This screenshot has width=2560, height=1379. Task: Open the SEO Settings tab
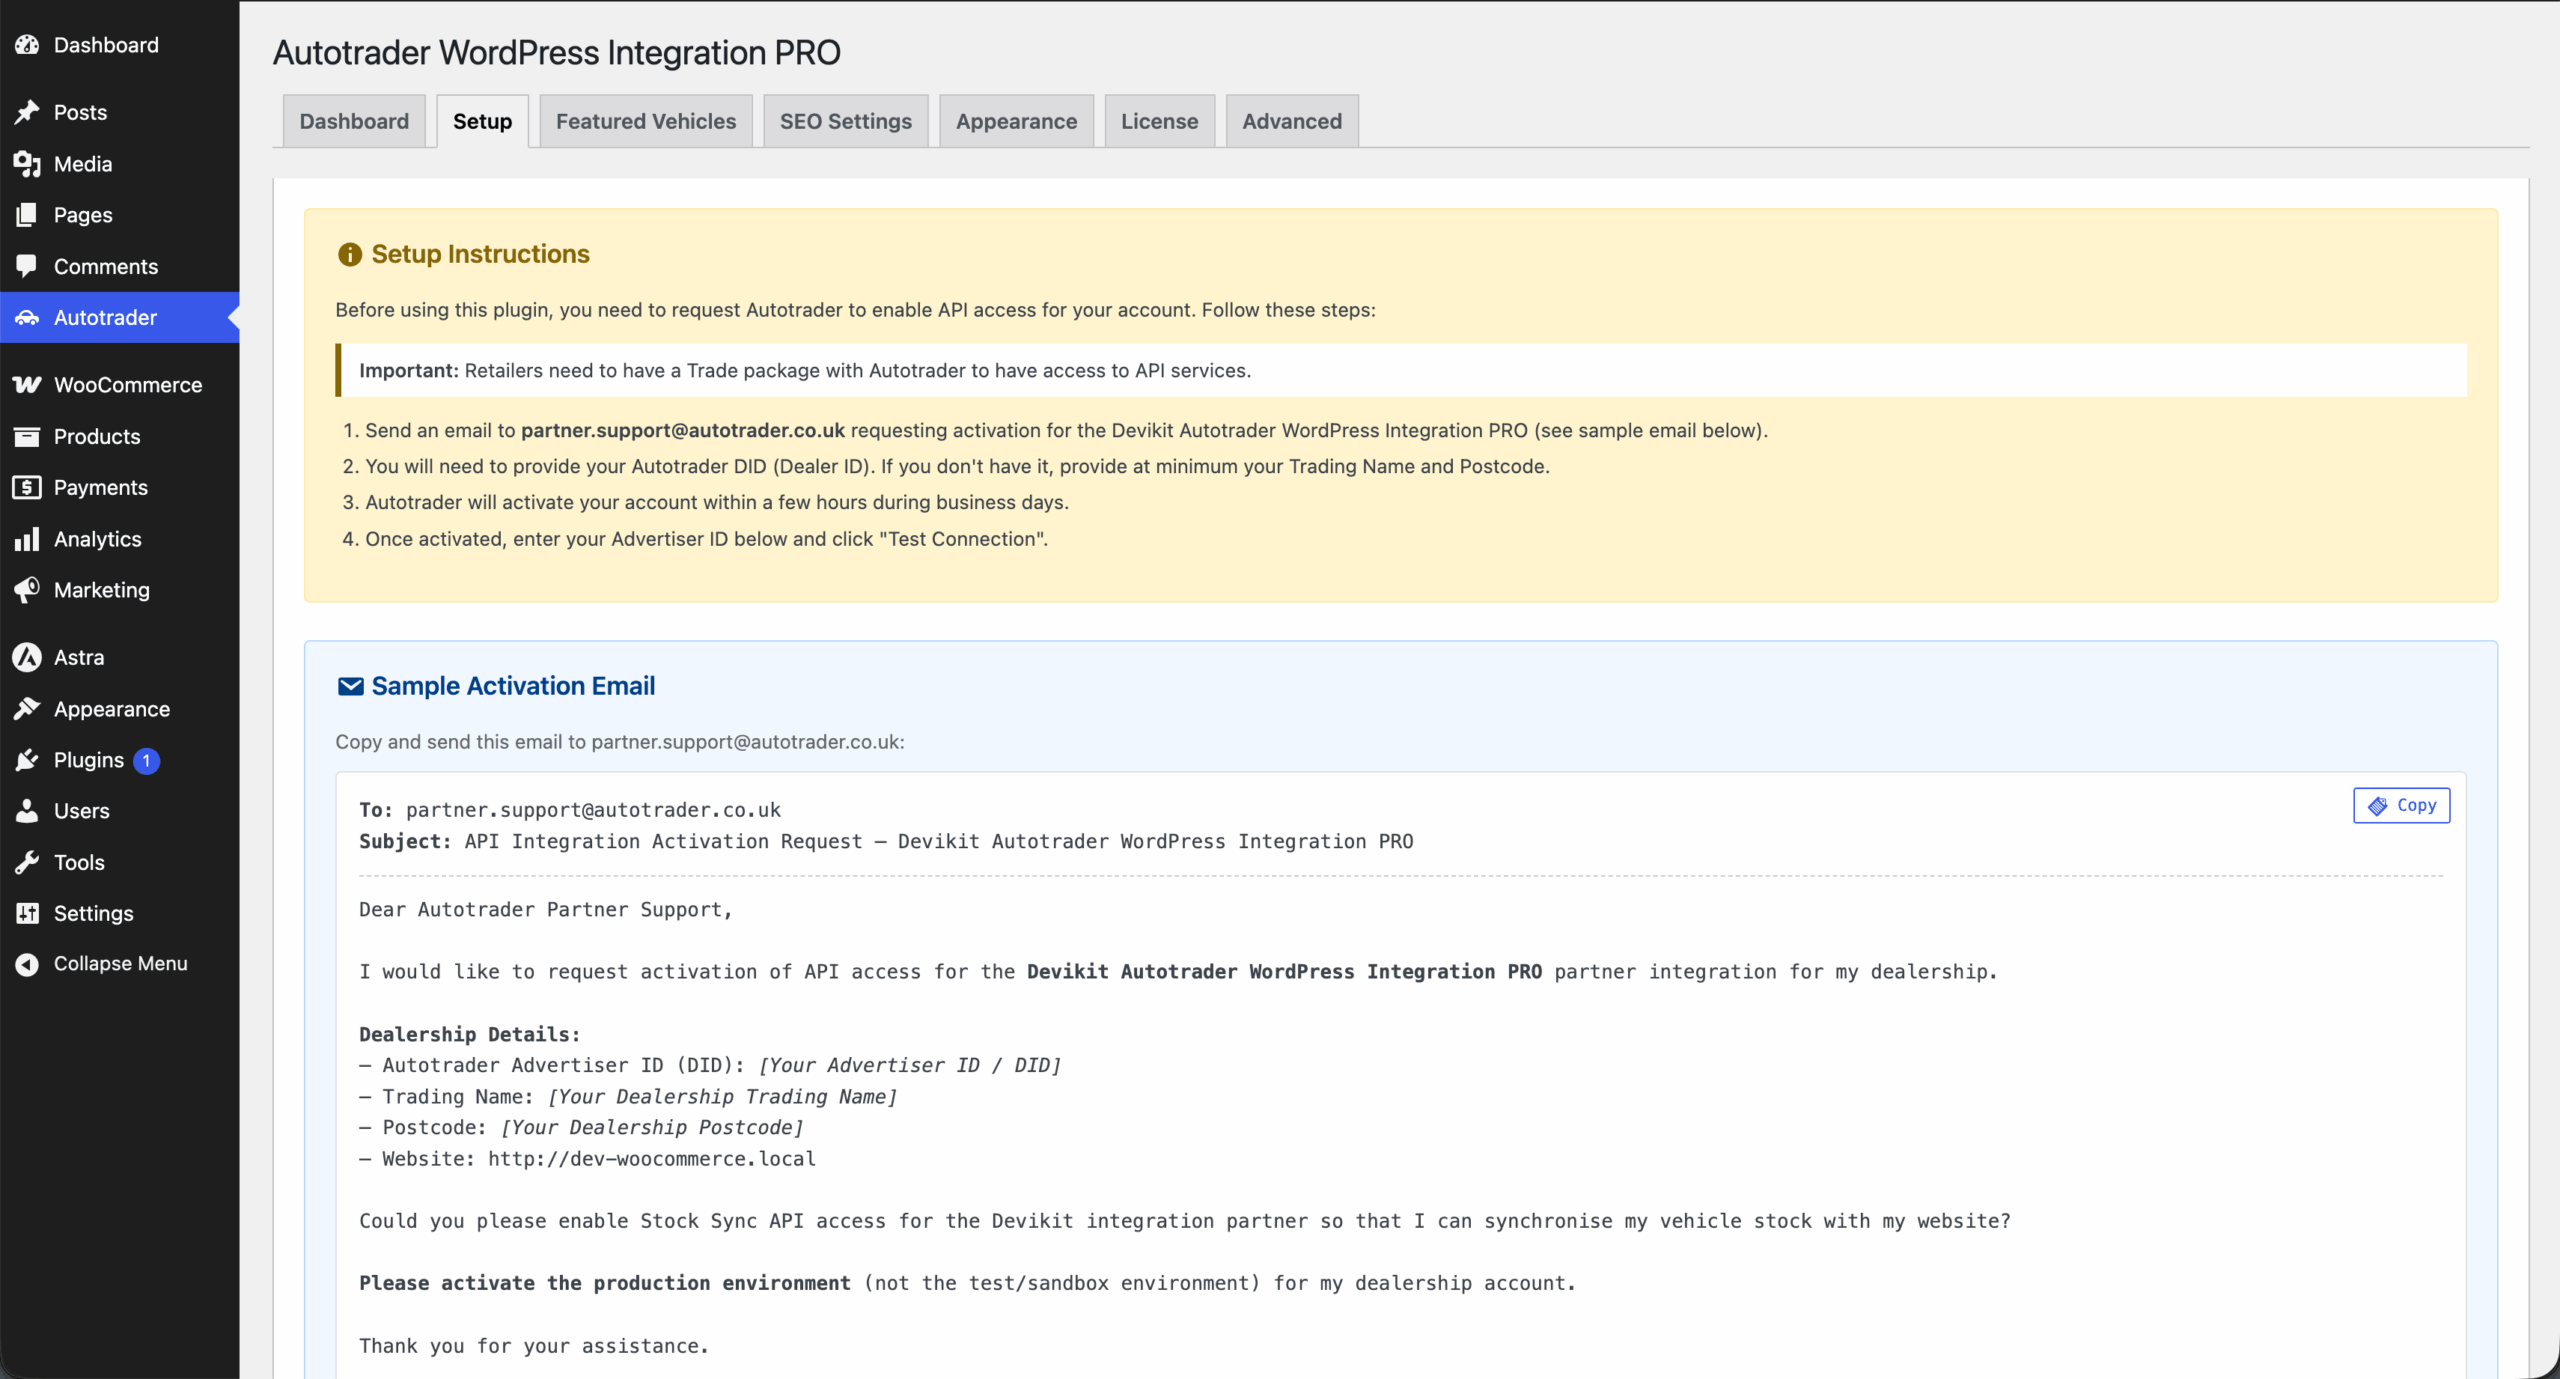(846, 121)
